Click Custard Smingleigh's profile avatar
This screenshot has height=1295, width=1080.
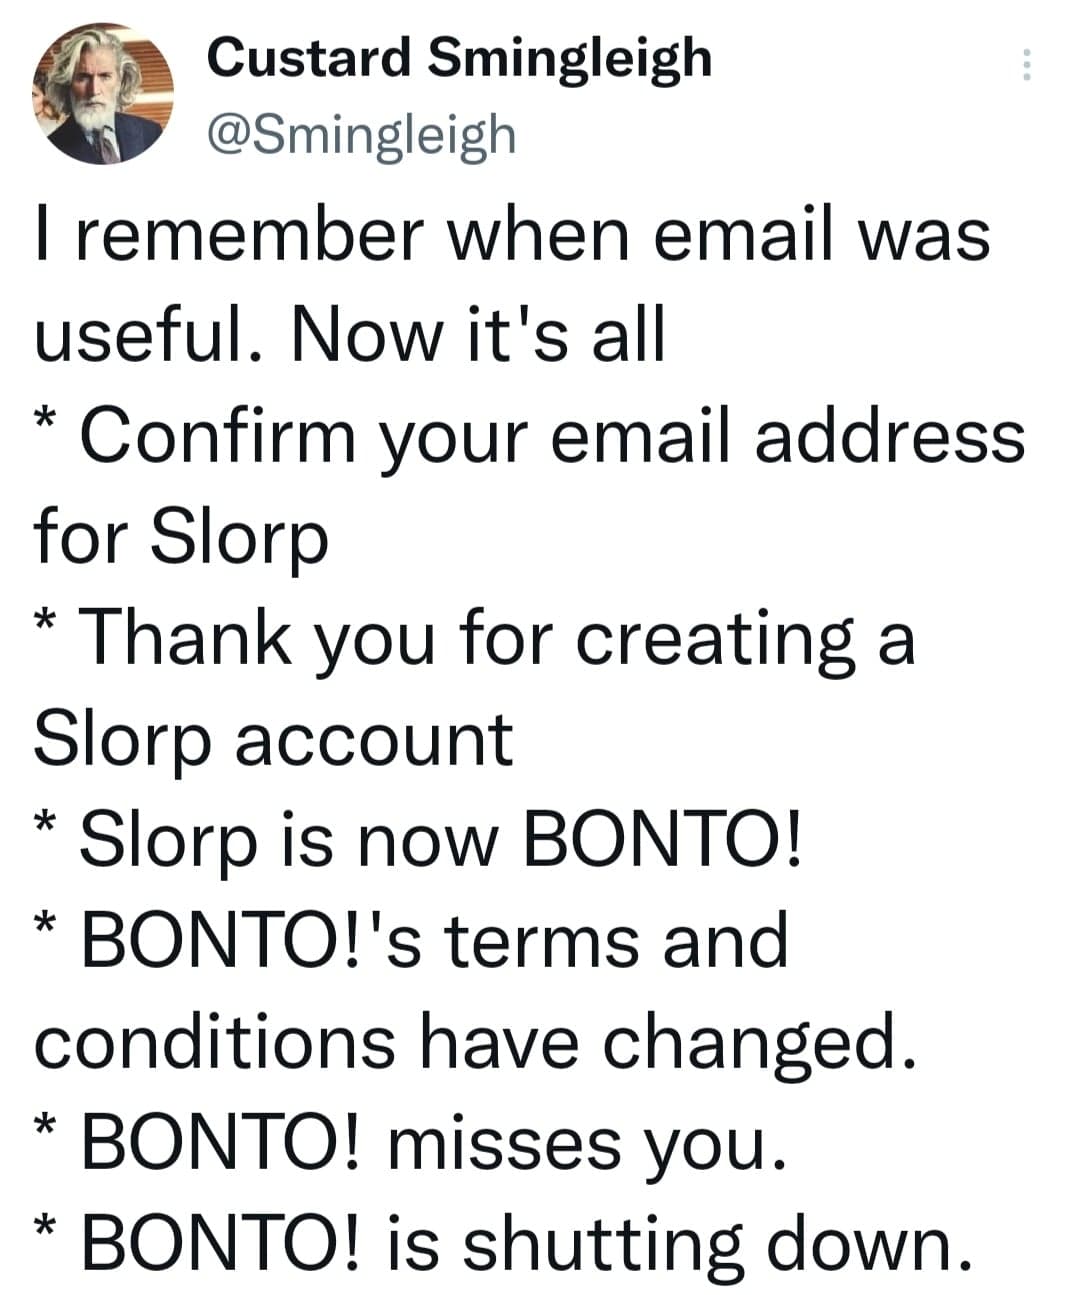(104, 93)
